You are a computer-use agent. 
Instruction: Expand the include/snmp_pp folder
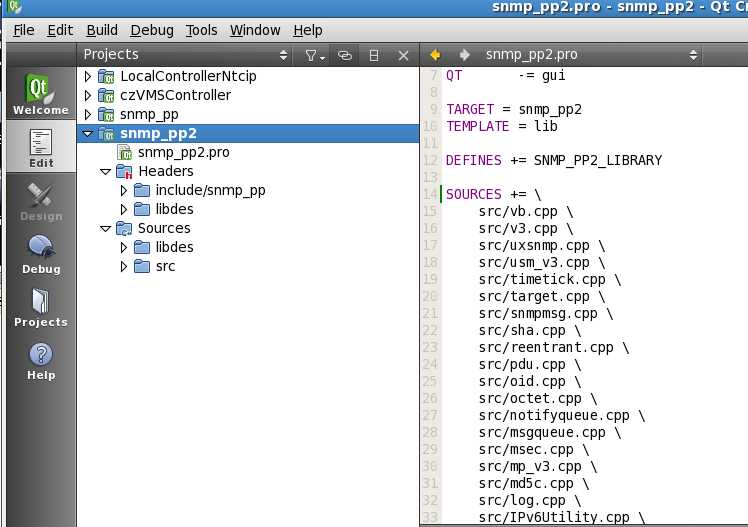point(124,190)
